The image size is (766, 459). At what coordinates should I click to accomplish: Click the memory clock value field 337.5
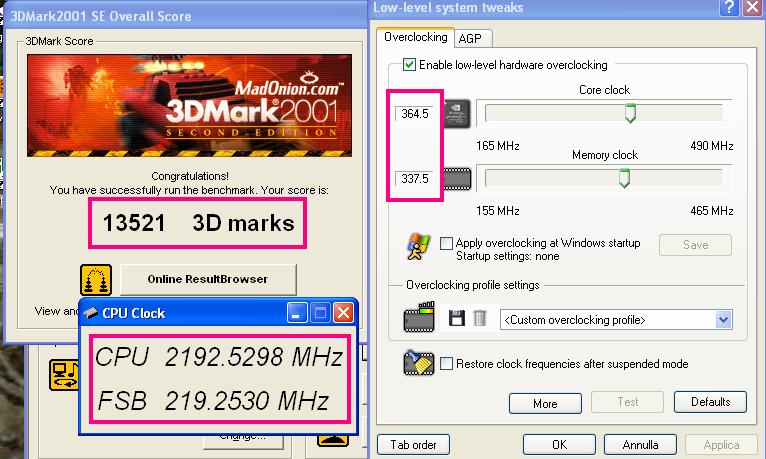tap(414, 179)
